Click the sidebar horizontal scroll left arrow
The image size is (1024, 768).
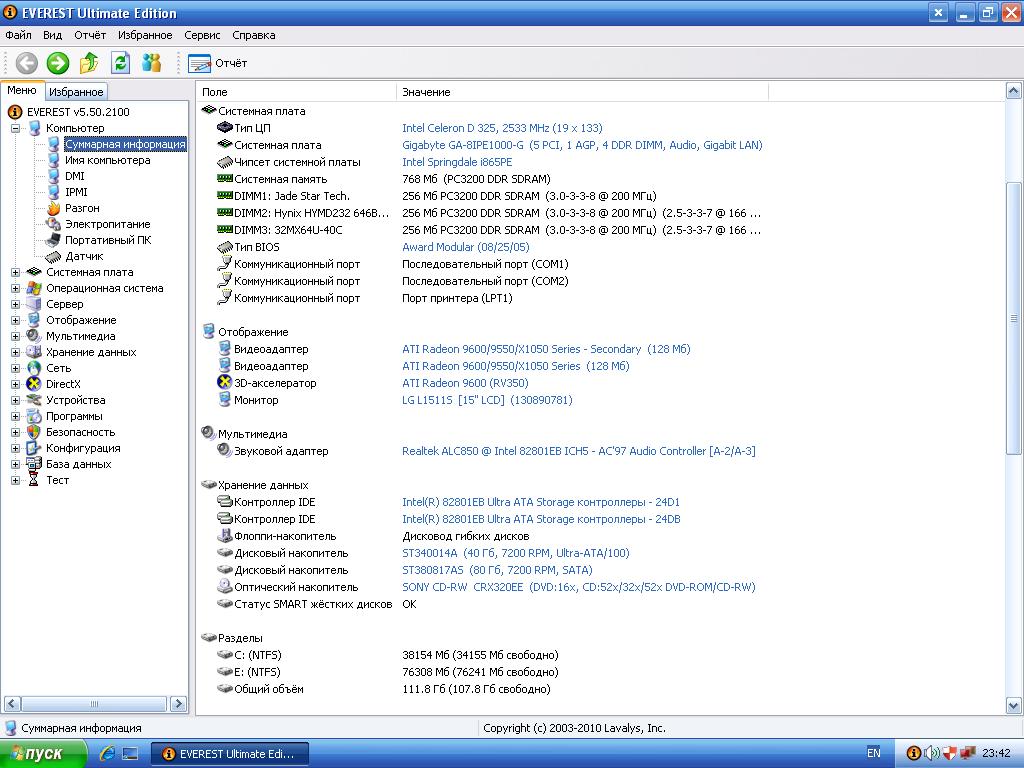tap(12, 703)
